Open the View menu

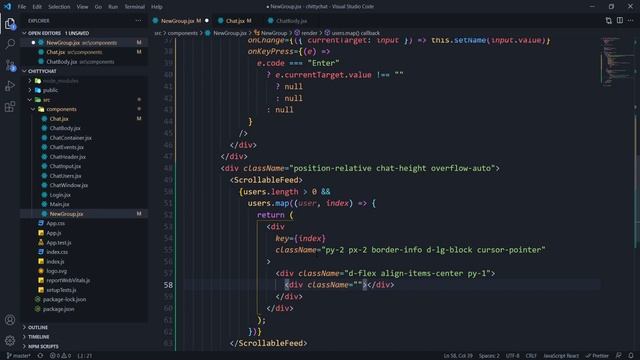82,7
